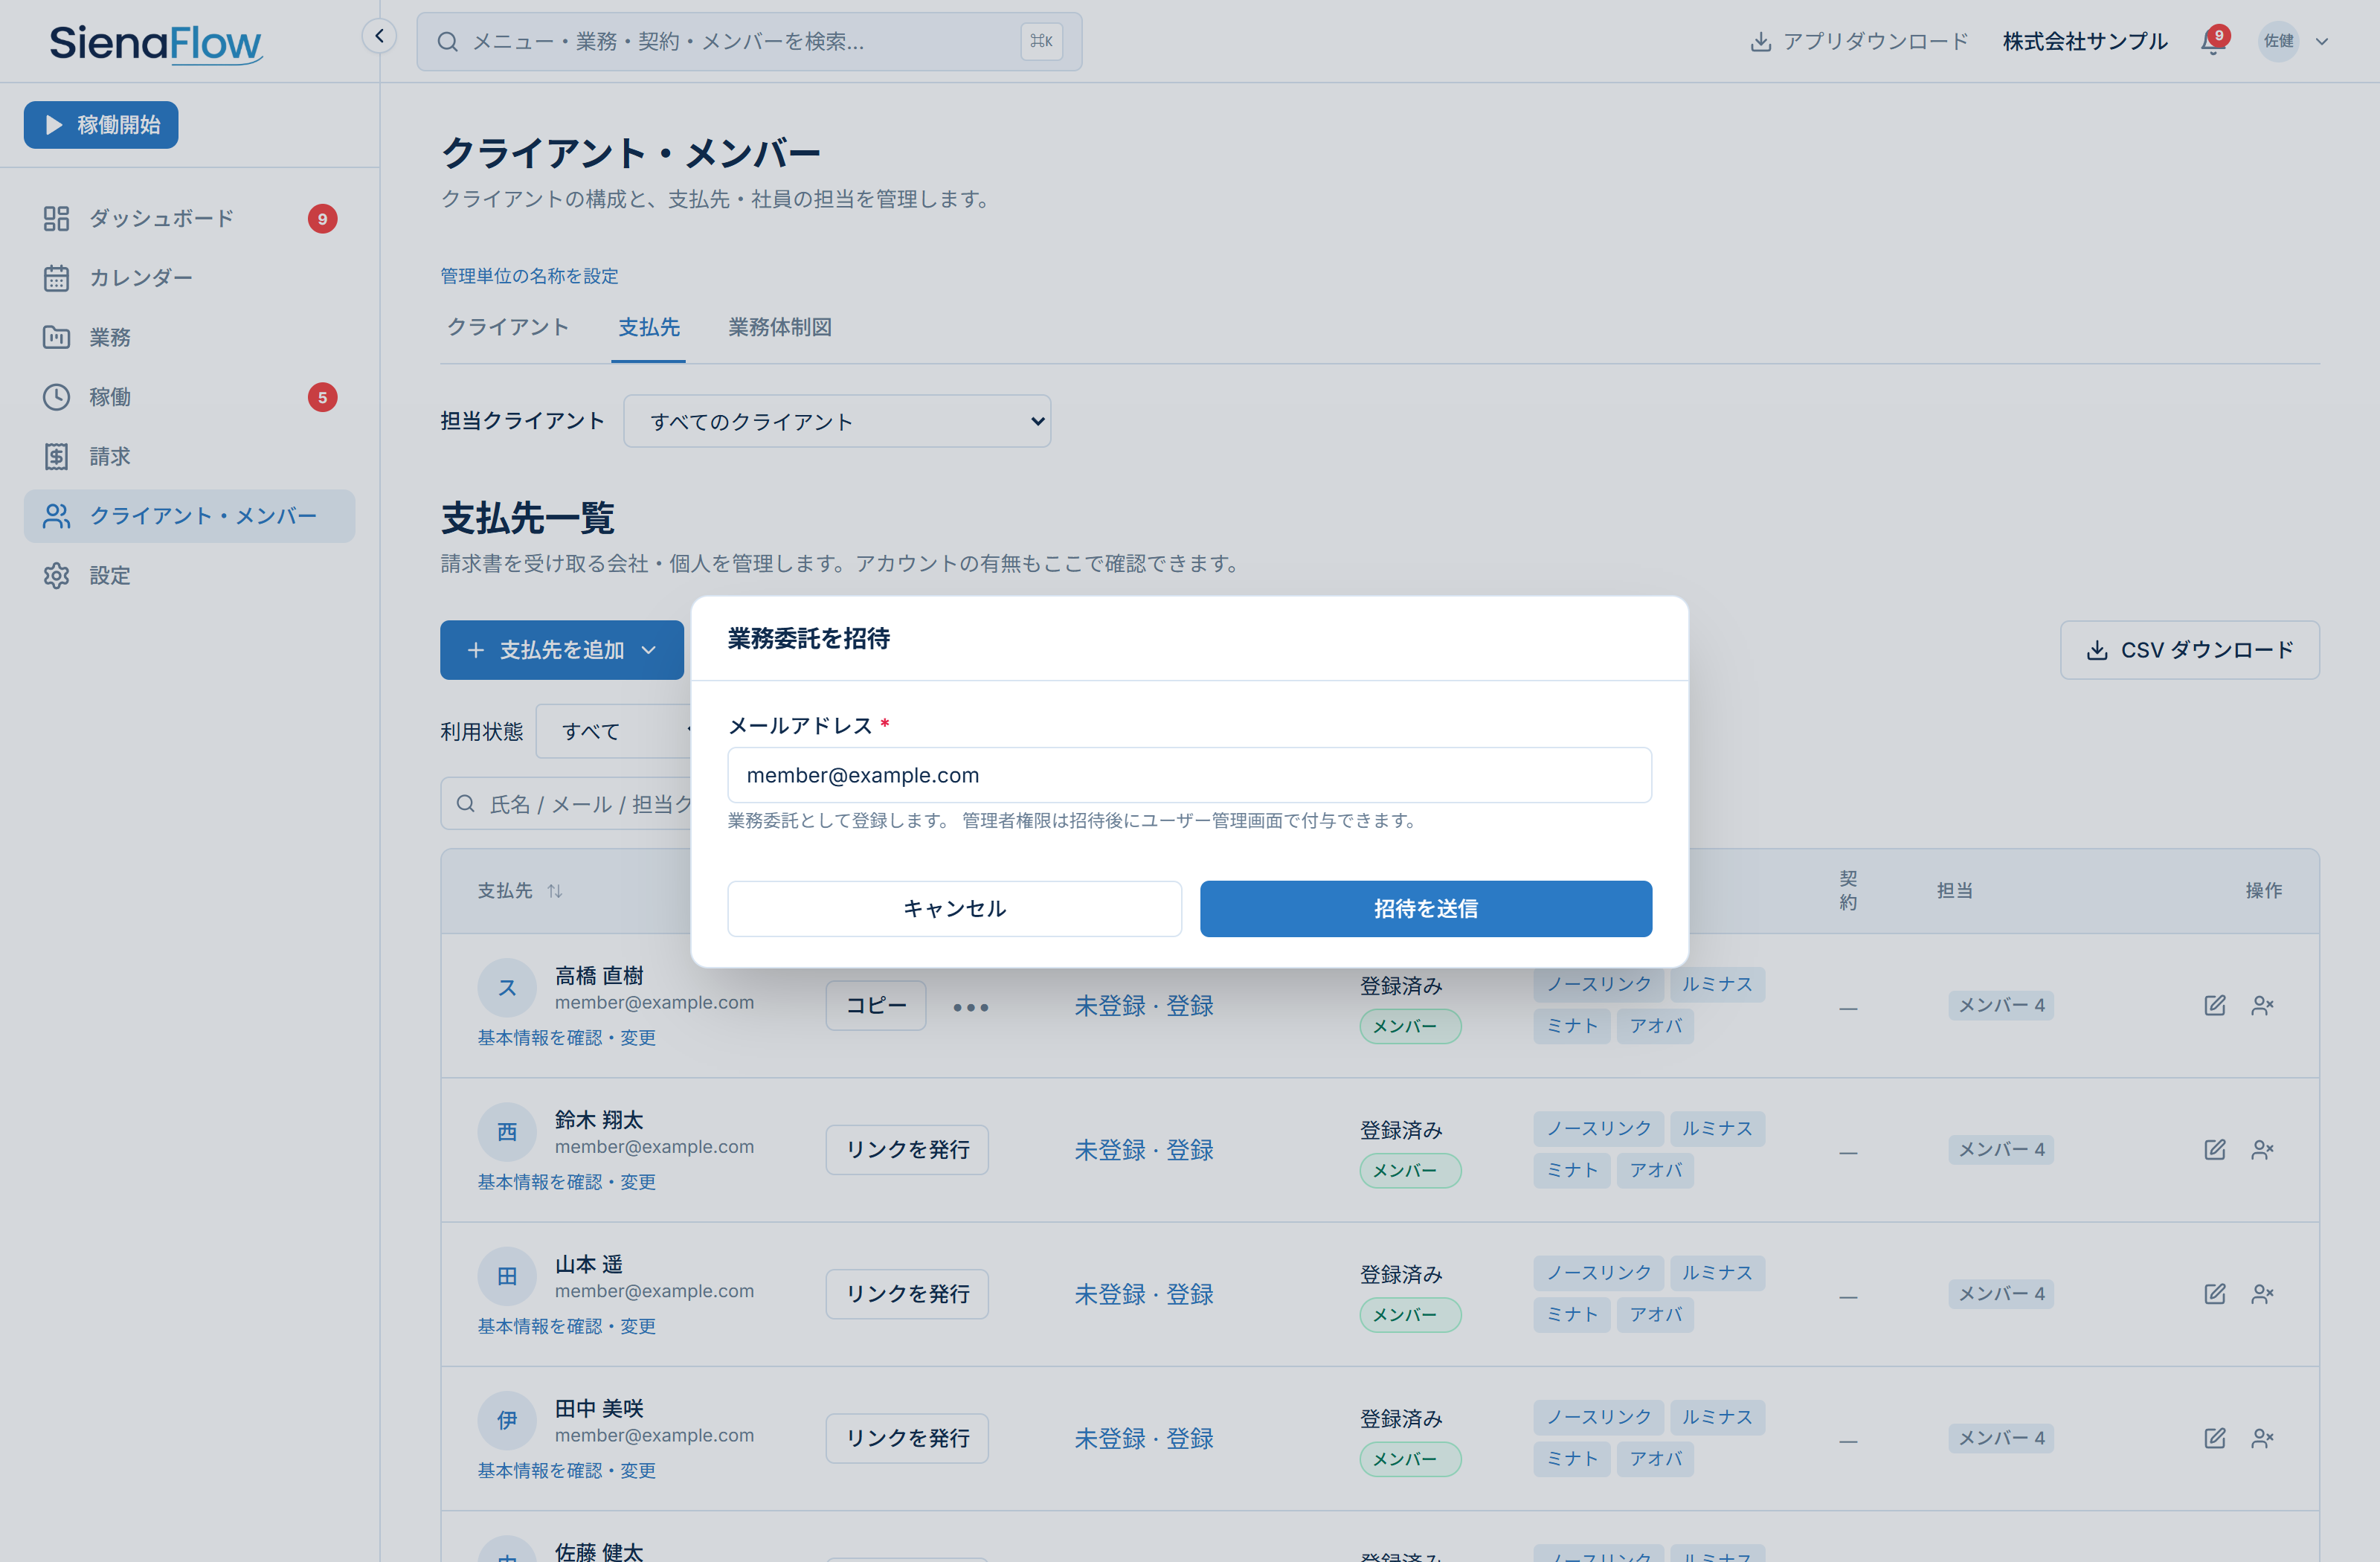Viewport: 2380px width, 1562px height.
Task: Click 未登録・登録 for 鈴木 翔太
Action: click(1144, 1150)
